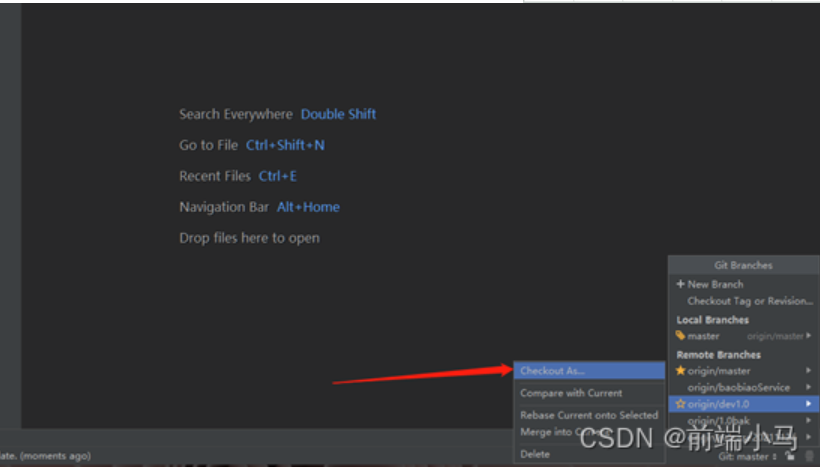Click the Git Branches popup title
This screenshot has width=820, height=473.
(x=744, y=265)
